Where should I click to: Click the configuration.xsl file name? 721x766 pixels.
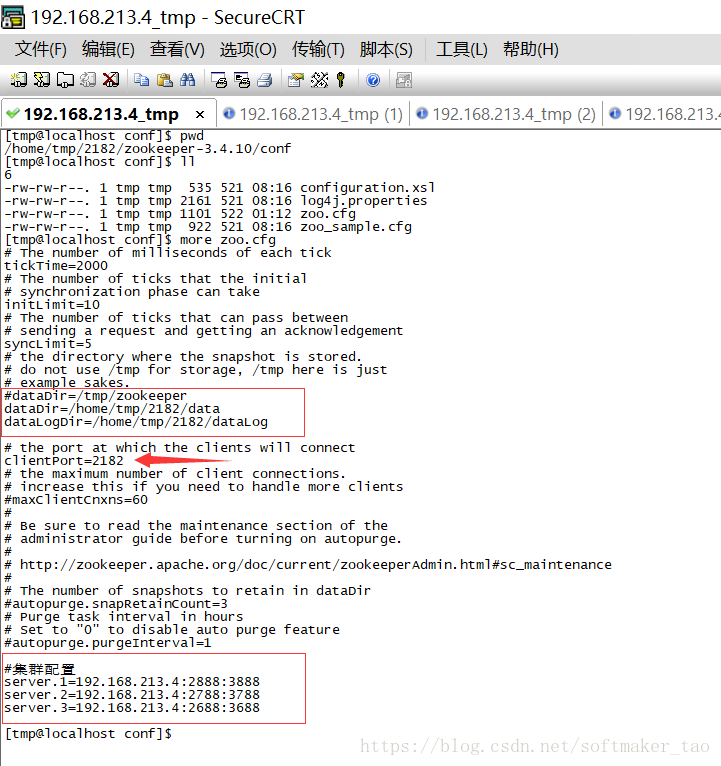click(367, 188)
